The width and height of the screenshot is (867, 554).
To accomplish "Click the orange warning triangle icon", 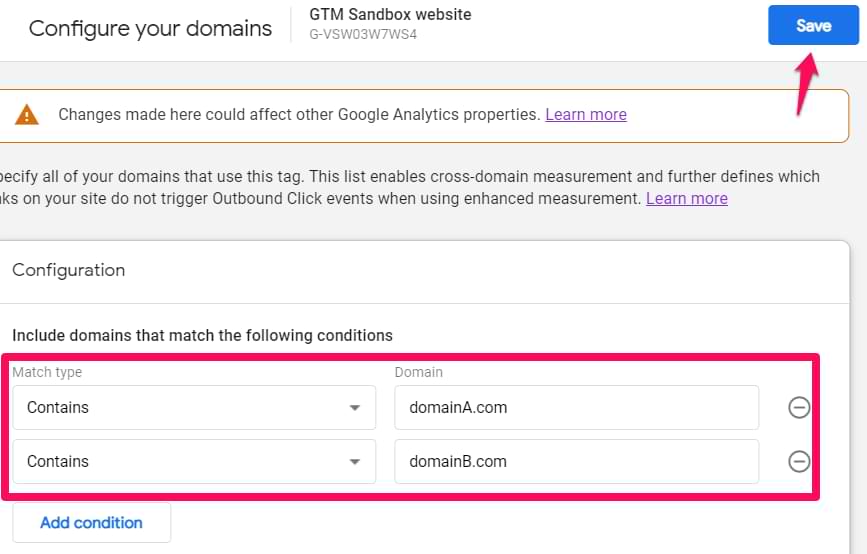I will (x=27, y=115).
